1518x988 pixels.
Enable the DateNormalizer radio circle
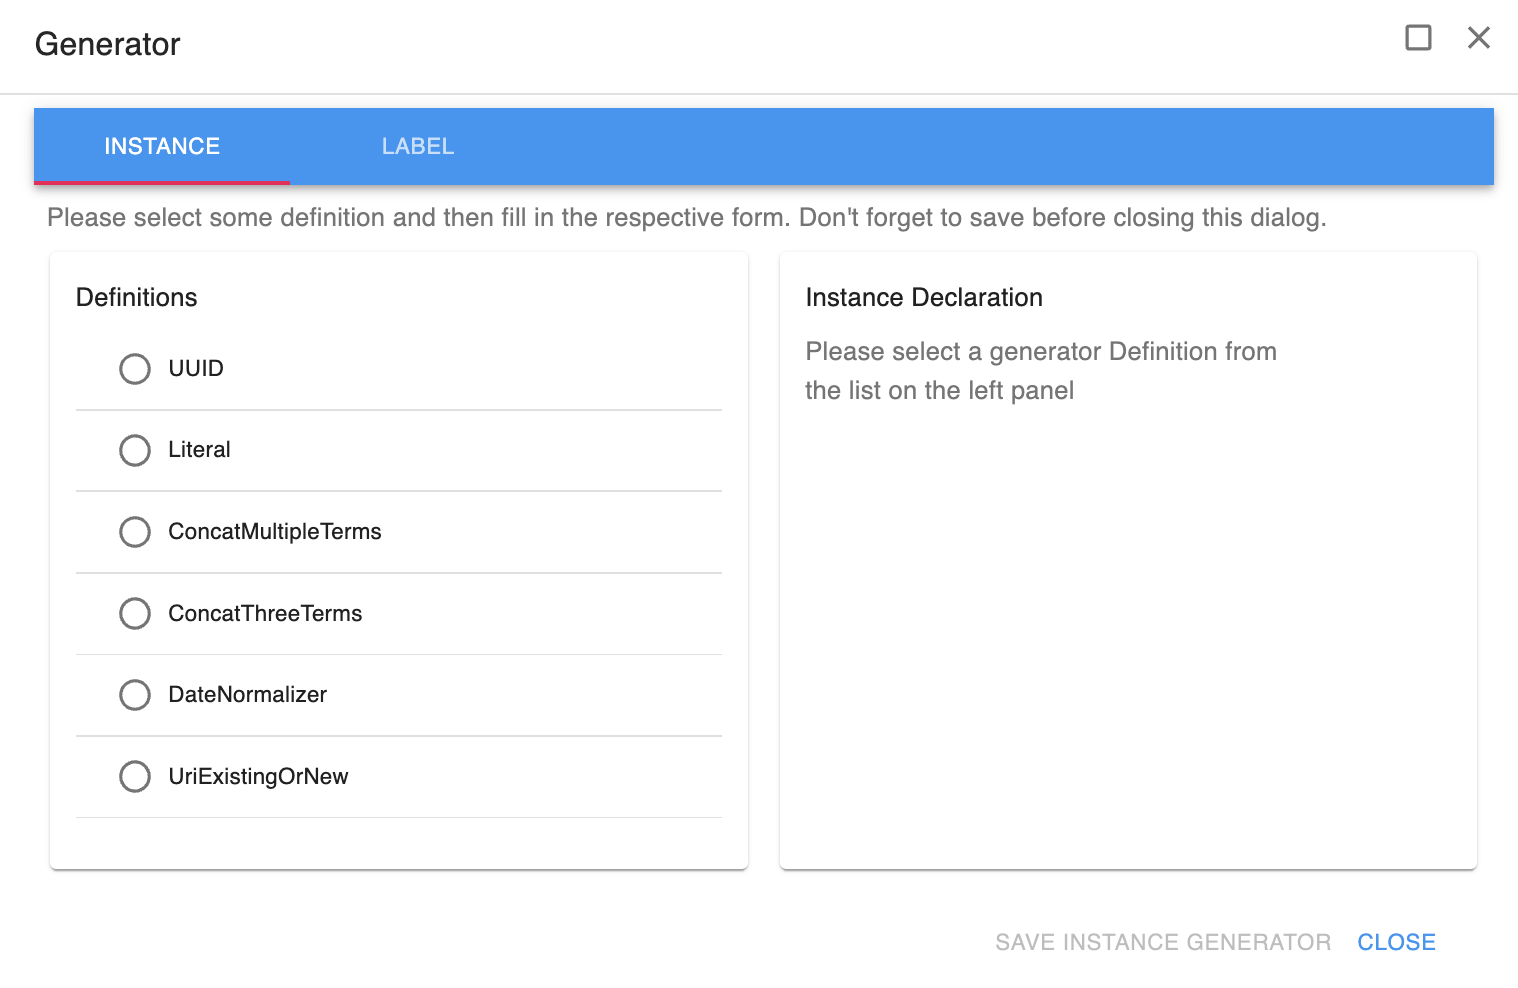coord(135,695)
